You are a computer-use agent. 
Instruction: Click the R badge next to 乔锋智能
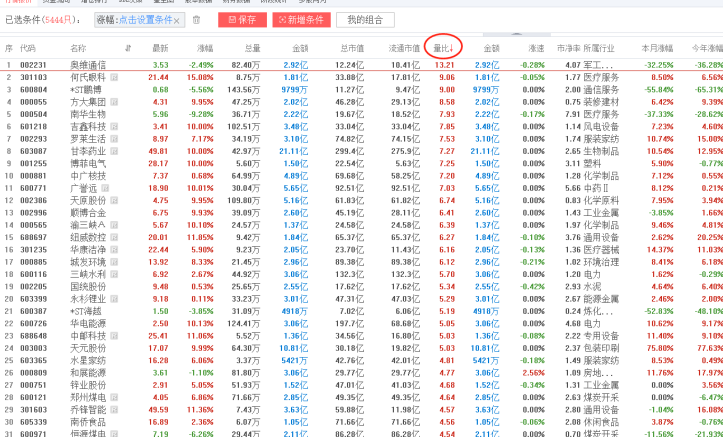click(114, 409)
